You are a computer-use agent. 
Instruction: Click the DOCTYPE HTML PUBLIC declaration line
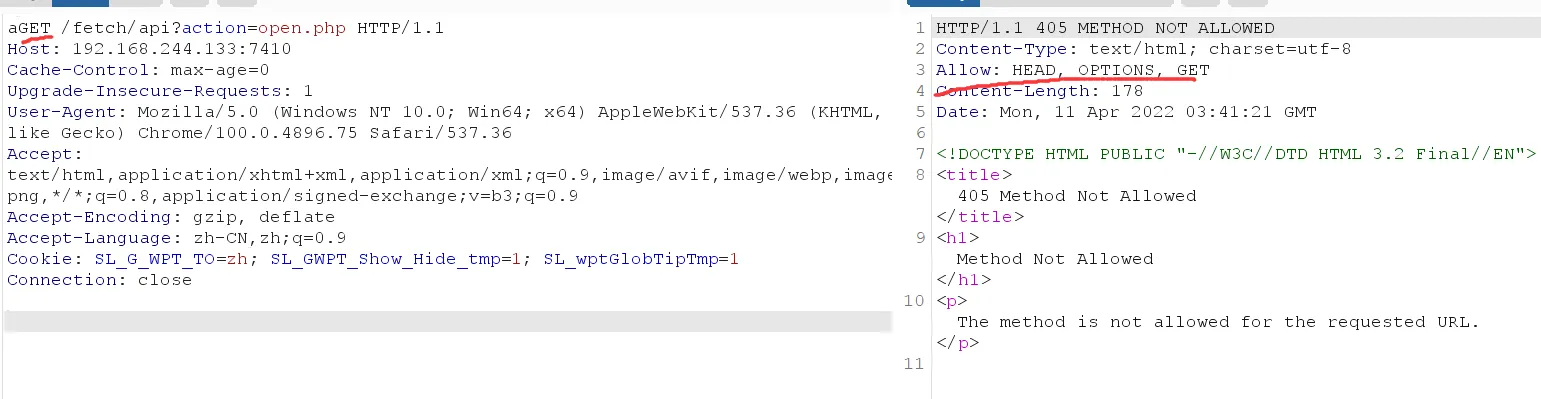pos(1235,154)
